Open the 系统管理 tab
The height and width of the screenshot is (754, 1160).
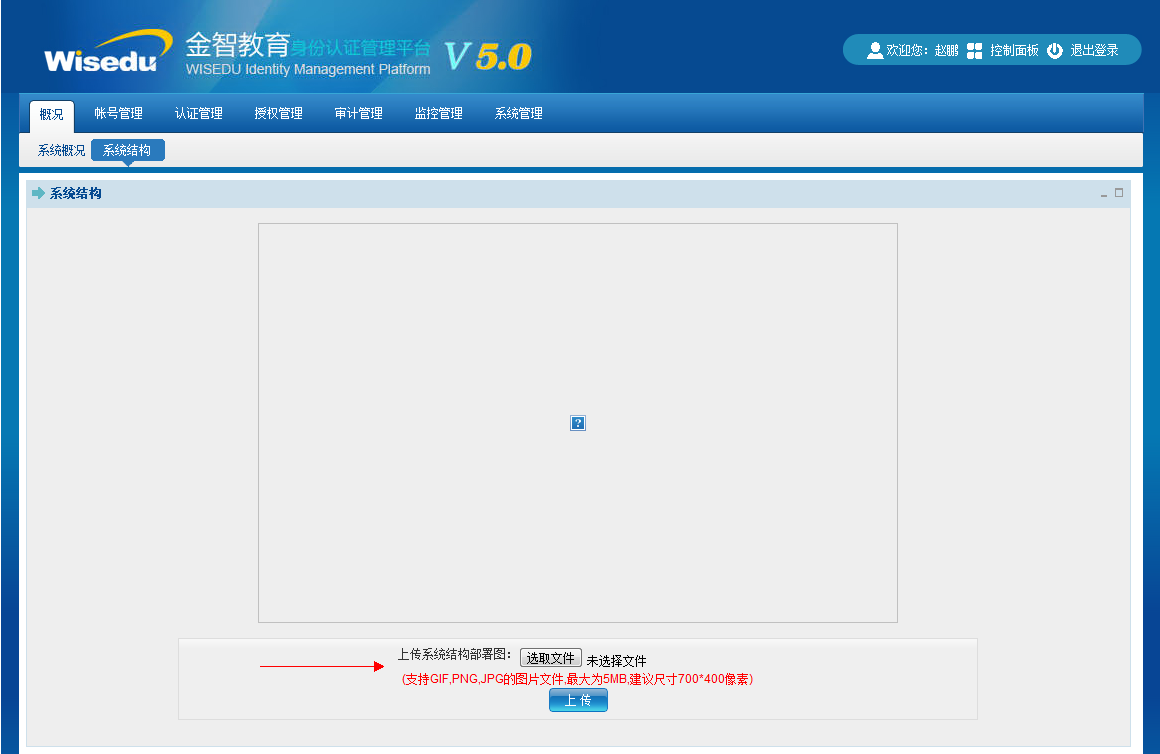(519, 114)
